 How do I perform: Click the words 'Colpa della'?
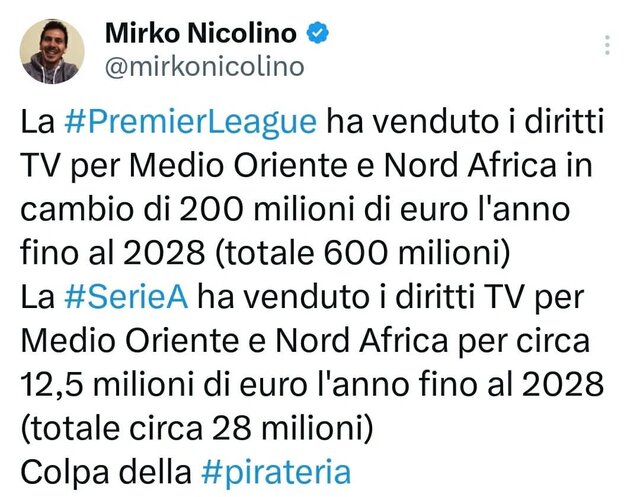tap(106, 473)
